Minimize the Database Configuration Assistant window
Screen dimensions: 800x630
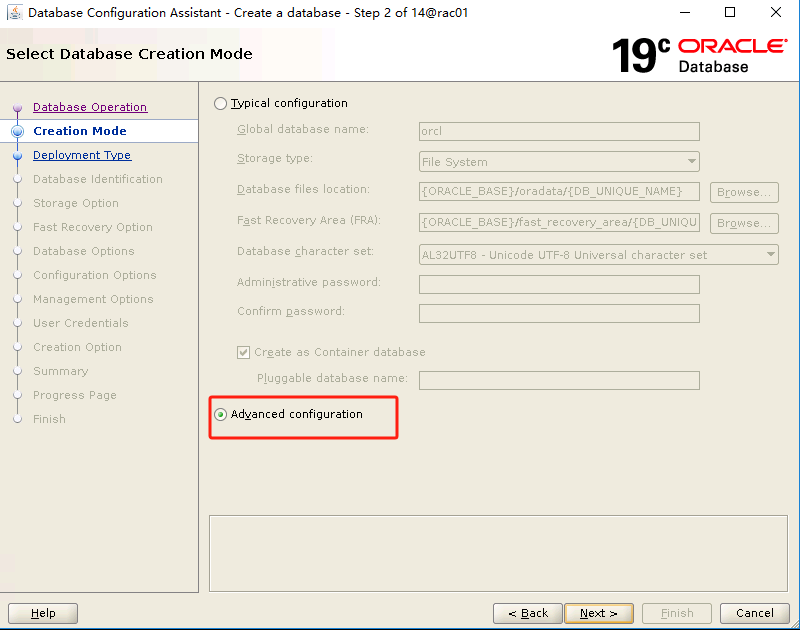pos(685,12)
